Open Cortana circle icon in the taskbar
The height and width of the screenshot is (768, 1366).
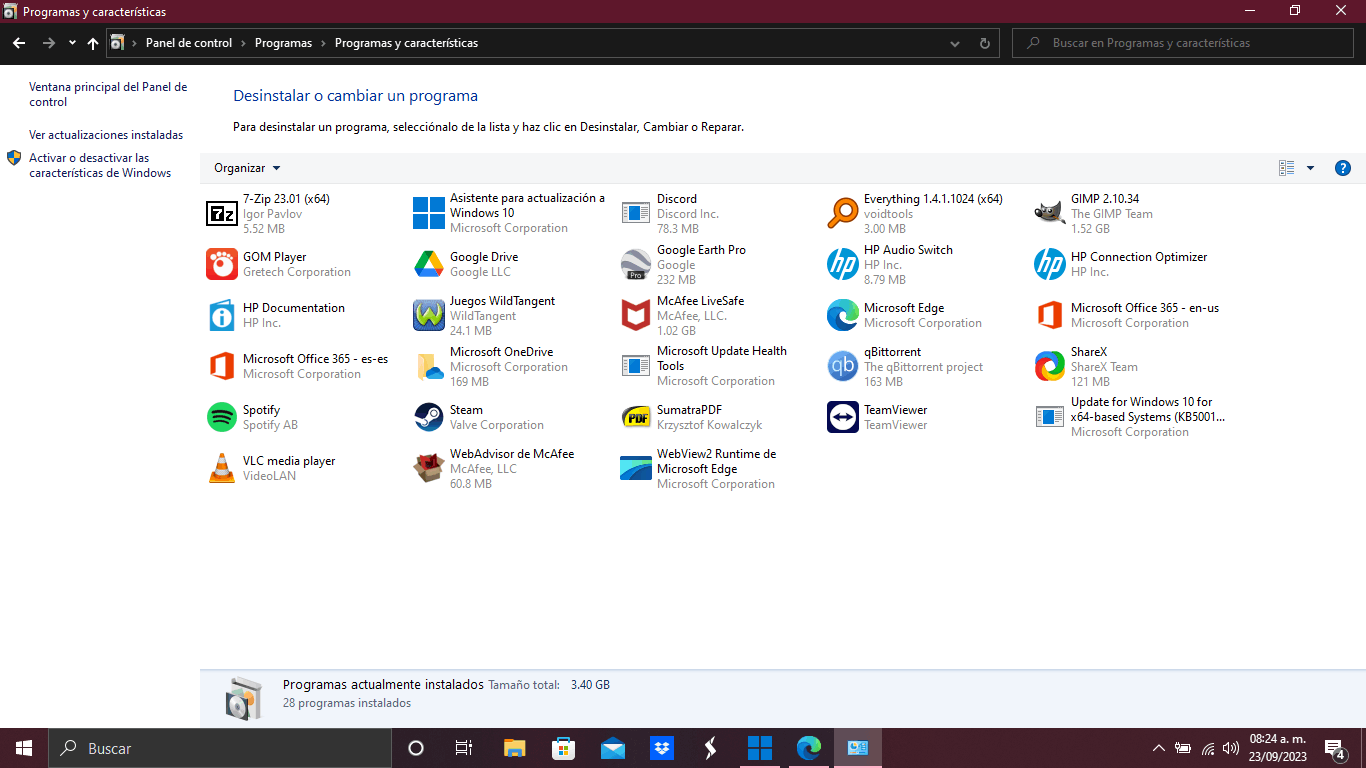coord(416,748)
